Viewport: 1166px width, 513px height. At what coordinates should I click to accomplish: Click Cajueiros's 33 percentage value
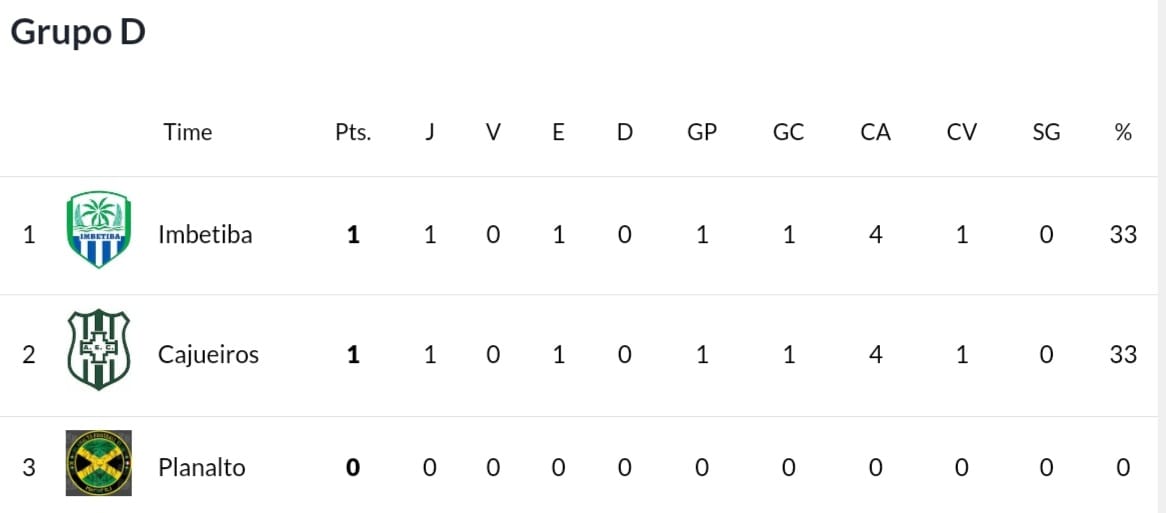point(1123,355)
